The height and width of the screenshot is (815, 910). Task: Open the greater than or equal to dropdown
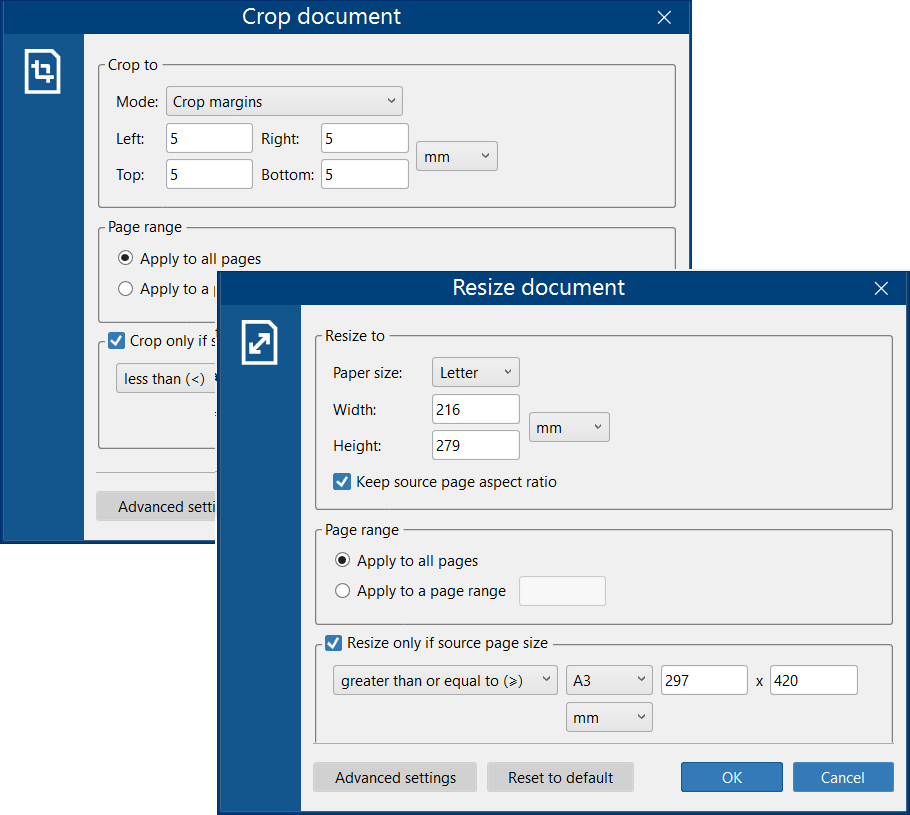tap(445, 680)
